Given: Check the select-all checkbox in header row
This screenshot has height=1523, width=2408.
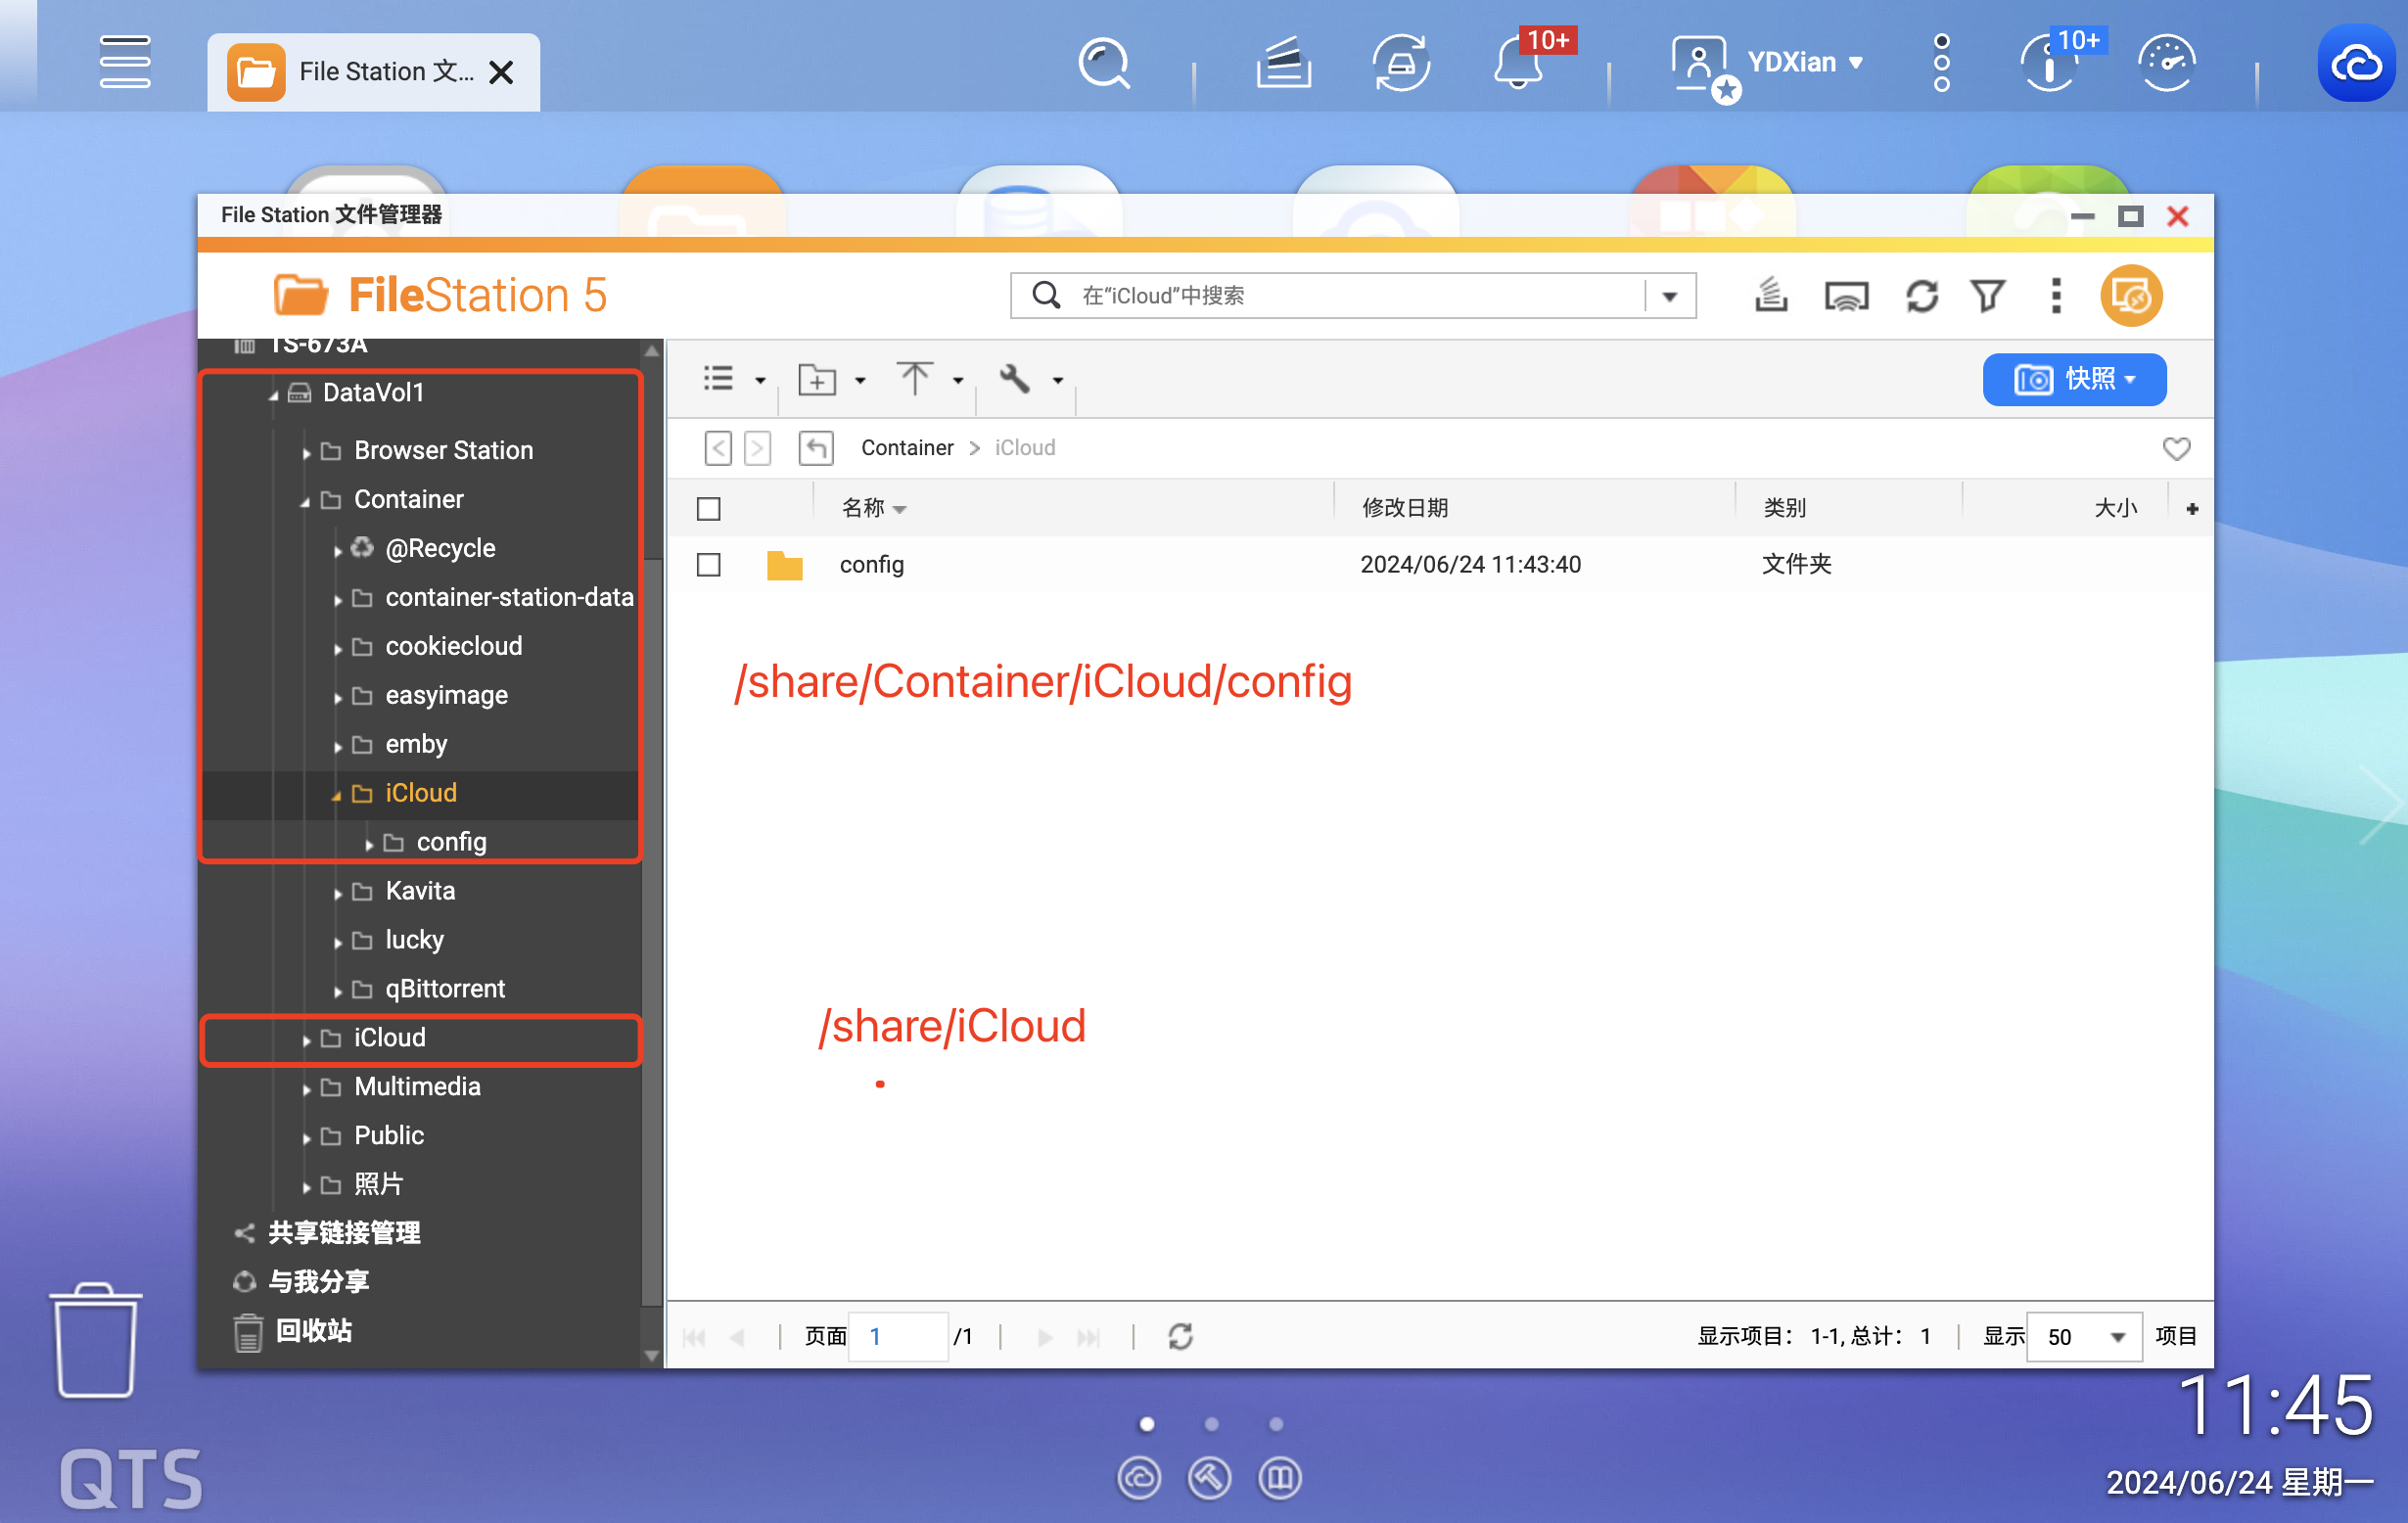Looking at the screenshot, I should (x=709, y=509).
